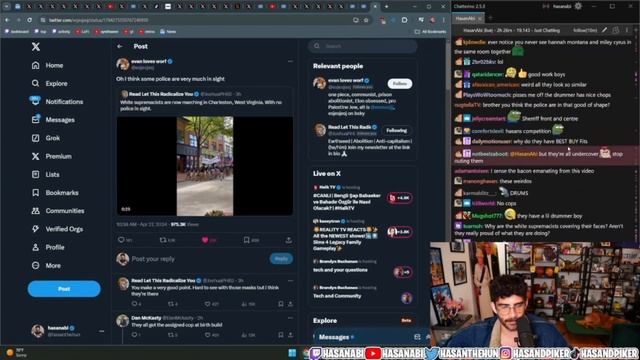Toggle the bookmark icon under the post
Viewport: 640px width, 360px height.
[247, 240]
